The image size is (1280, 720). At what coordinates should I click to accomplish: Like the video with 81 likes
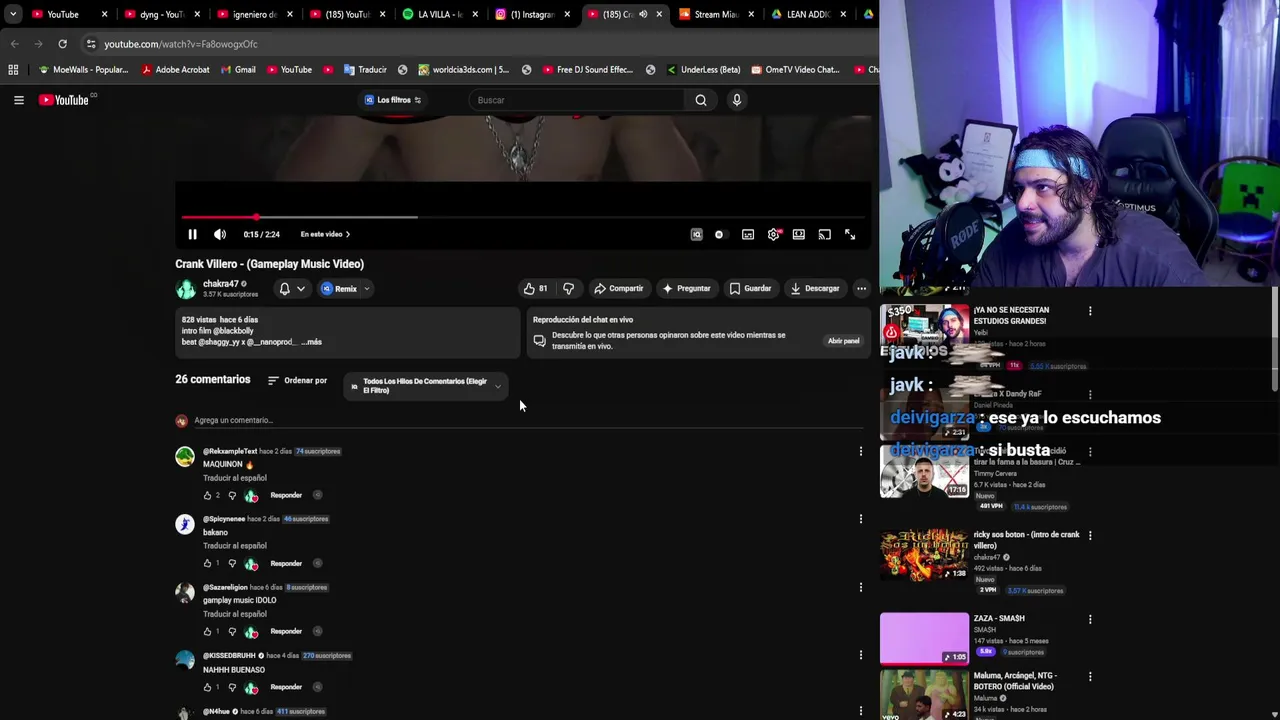535,288
